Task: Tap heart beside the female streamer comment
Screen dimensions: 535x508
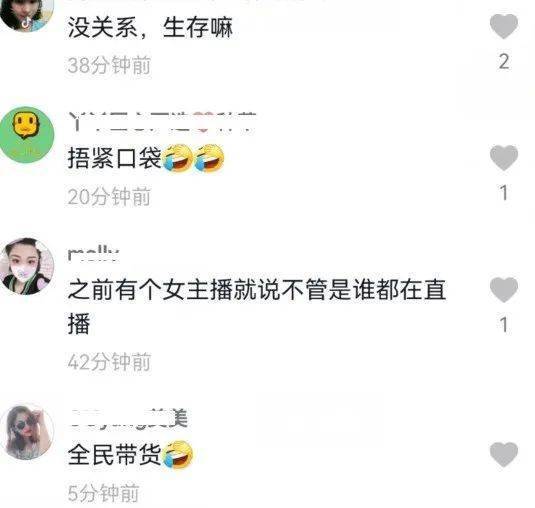Action: point(504,289)
